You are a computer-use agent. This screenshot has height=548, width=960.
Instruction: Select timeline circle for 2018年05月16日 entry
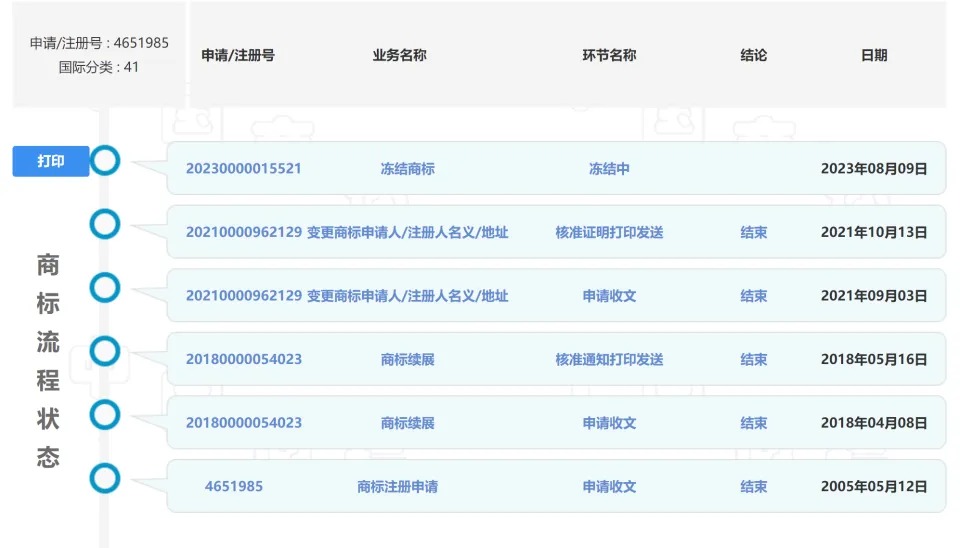(x=105, y=351)
